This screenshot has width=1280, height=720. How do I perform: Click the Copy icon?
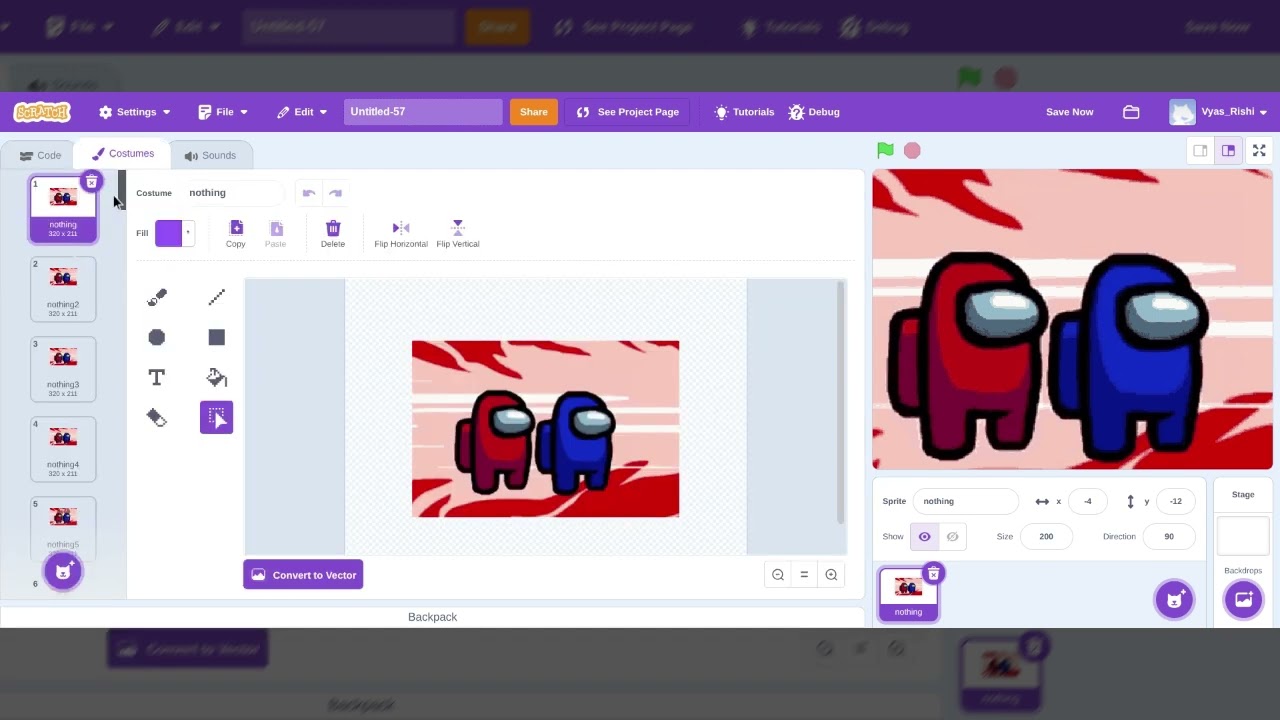[x=236, y=234]
